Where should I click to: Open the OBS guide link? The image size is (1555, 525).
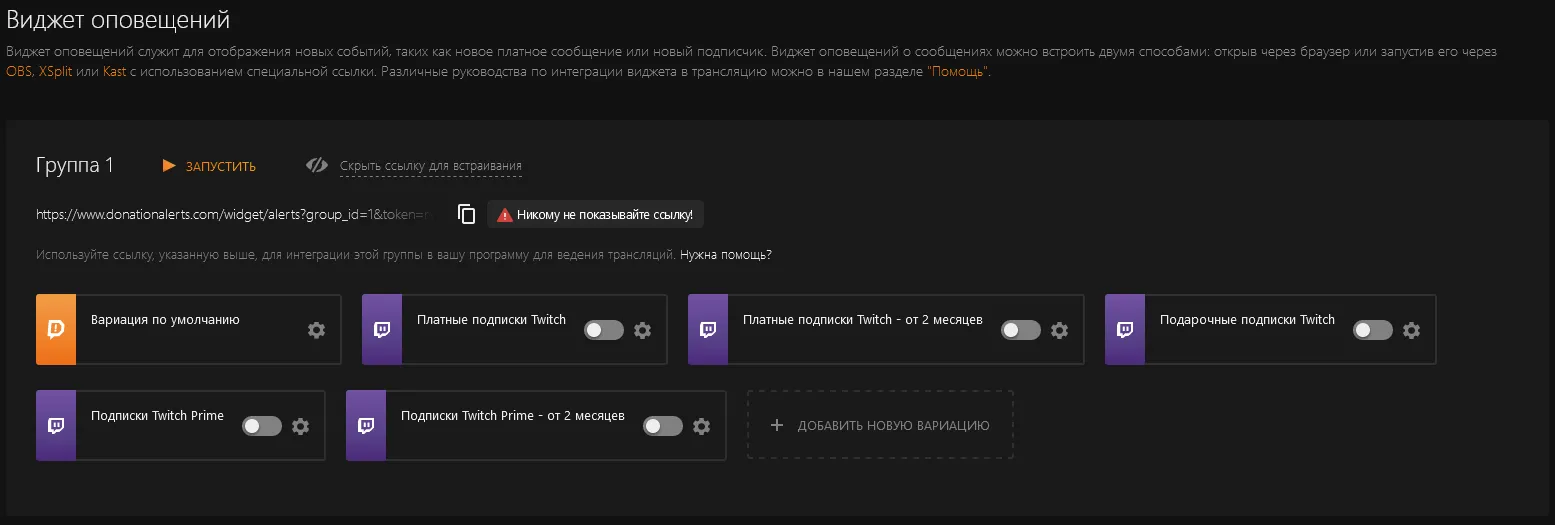(x=19, y=72)
